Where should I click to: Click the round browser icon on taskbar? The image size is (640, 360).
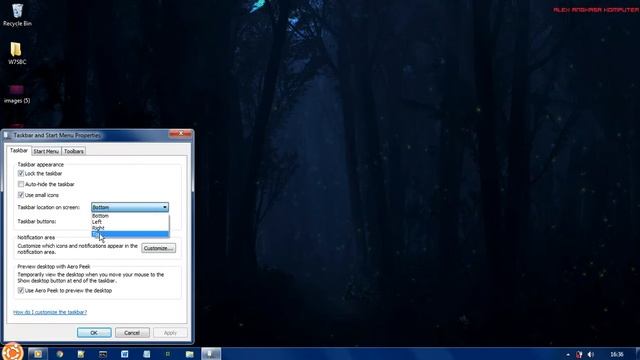pos(60,354)
